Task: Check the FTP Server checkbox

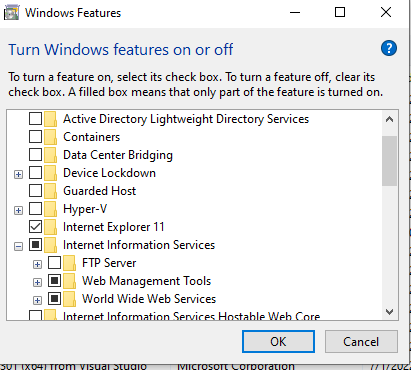Action: (x=54, y=263)
